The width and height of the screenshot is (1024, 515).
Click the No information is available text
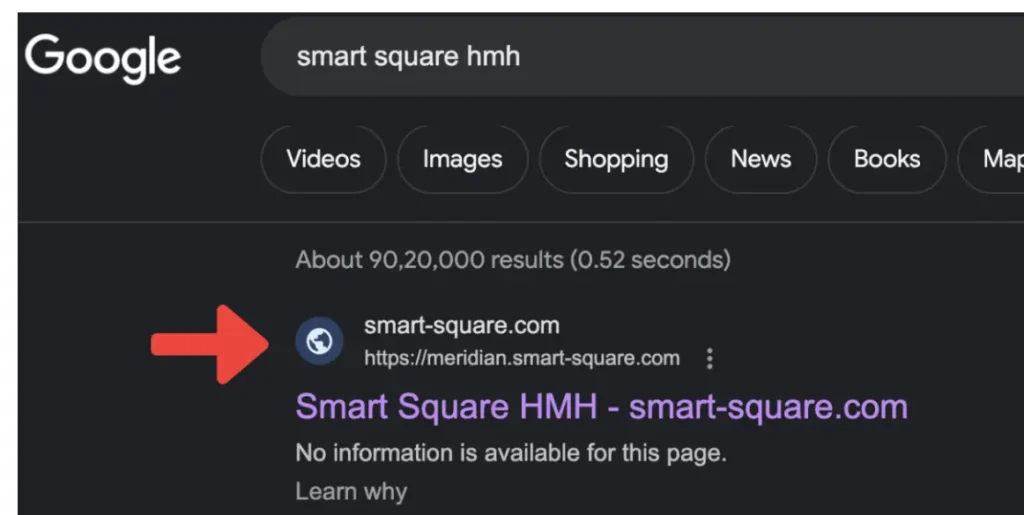pos(511,453)
